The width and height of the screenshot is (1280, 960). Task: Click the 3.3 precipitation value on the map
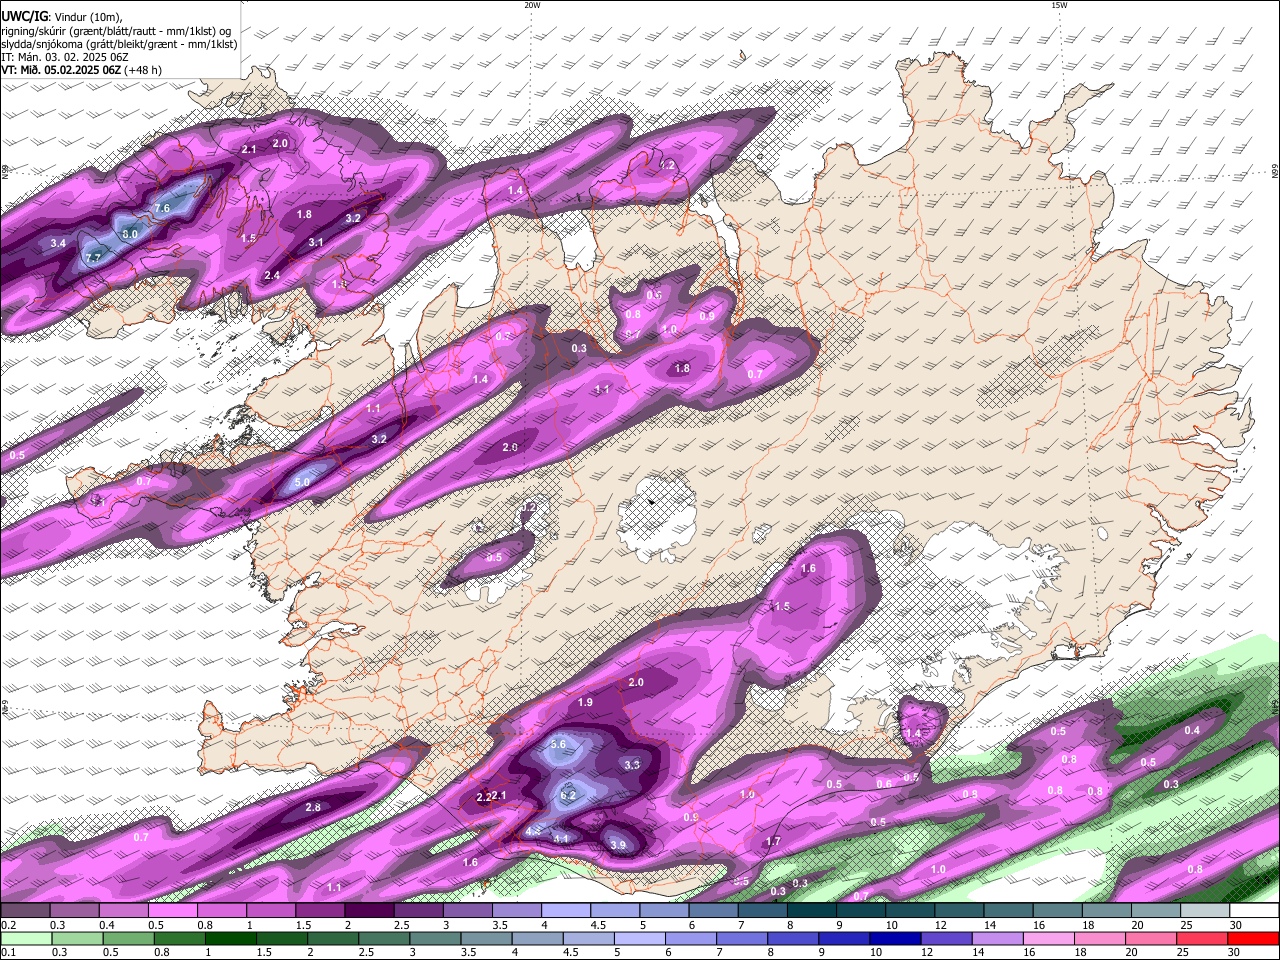[x=632, y=765]
